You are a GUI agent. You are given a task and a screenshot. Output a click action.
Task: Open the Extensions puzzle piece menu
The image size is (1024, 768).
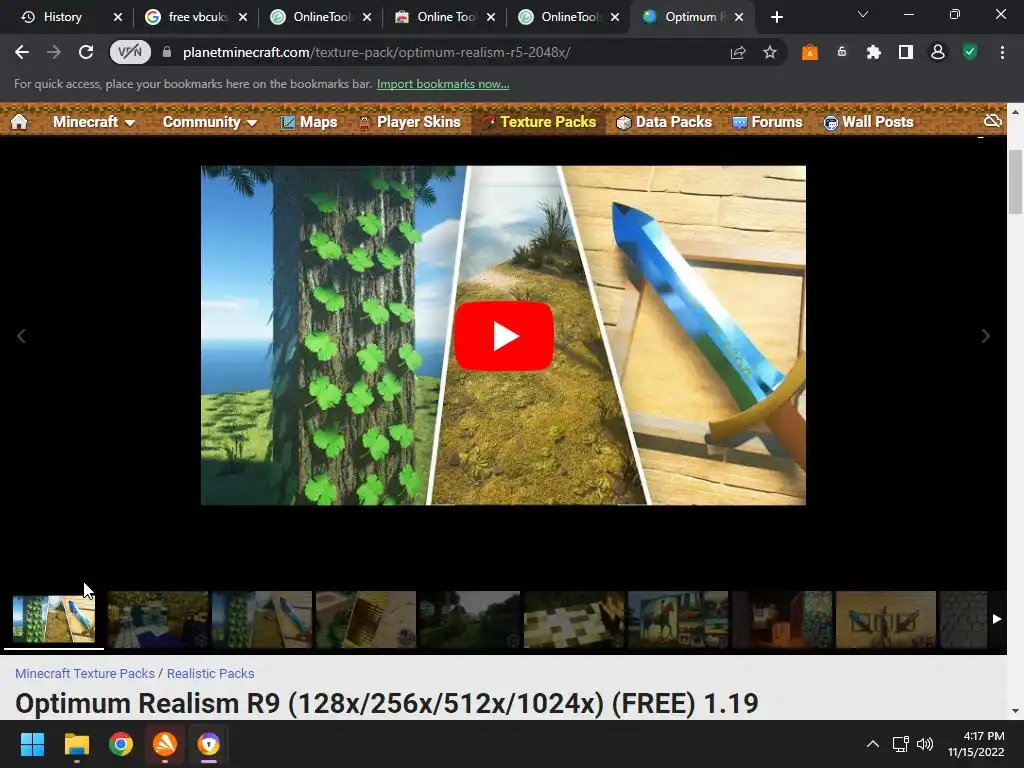(874, 52)
